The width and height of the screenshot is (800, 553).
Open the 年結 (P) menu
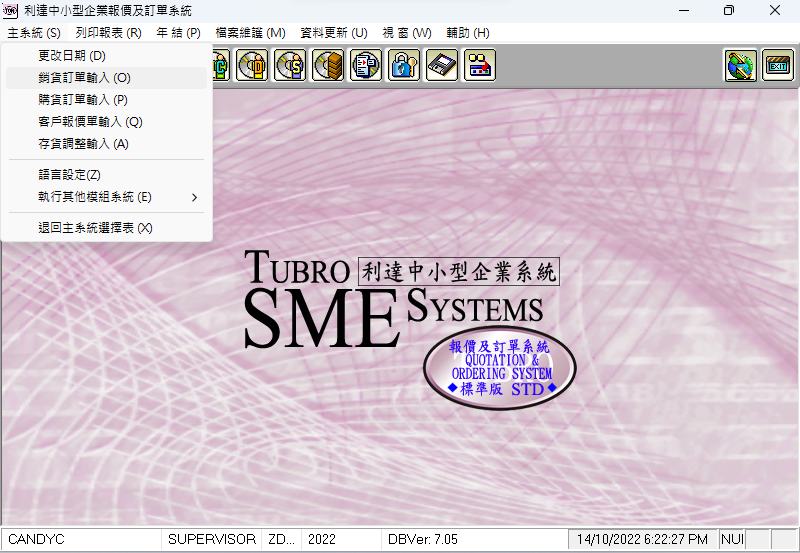178,33
